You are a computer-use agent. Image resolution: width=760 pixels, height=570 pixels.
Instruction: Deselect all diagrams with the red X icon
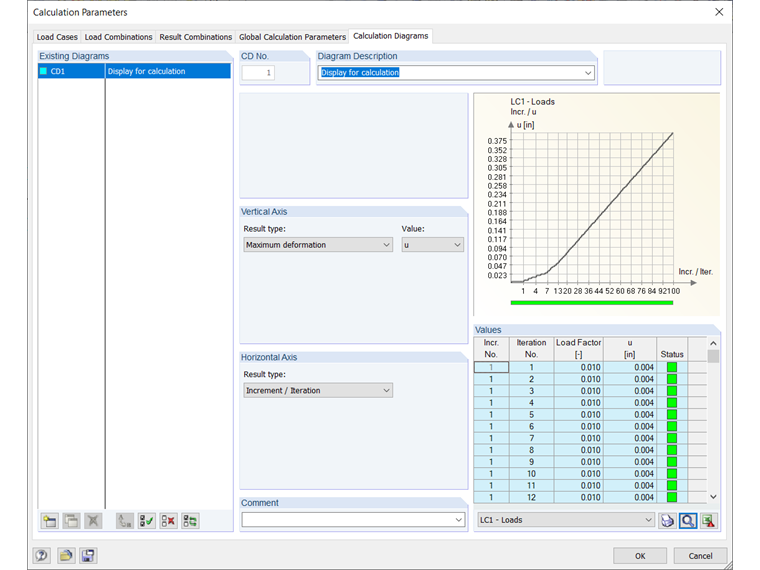[169, 521]
